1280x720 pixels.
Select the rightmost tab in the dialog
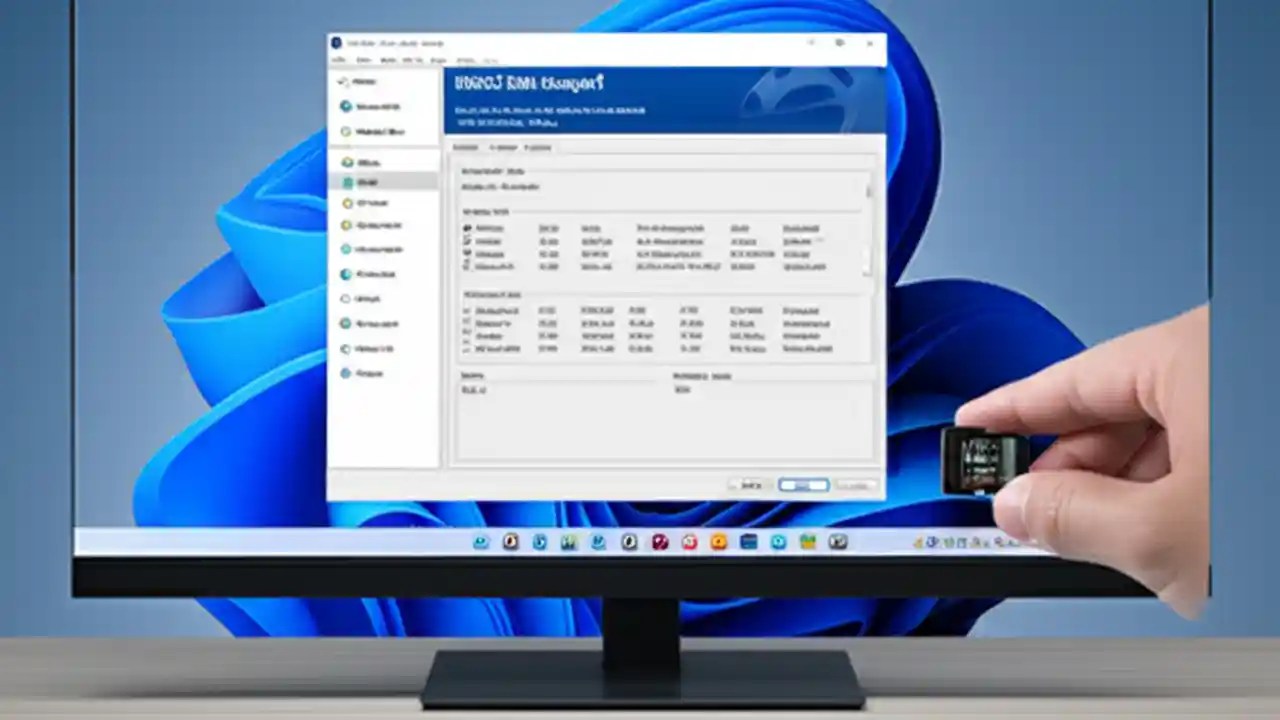click(538, 147)
